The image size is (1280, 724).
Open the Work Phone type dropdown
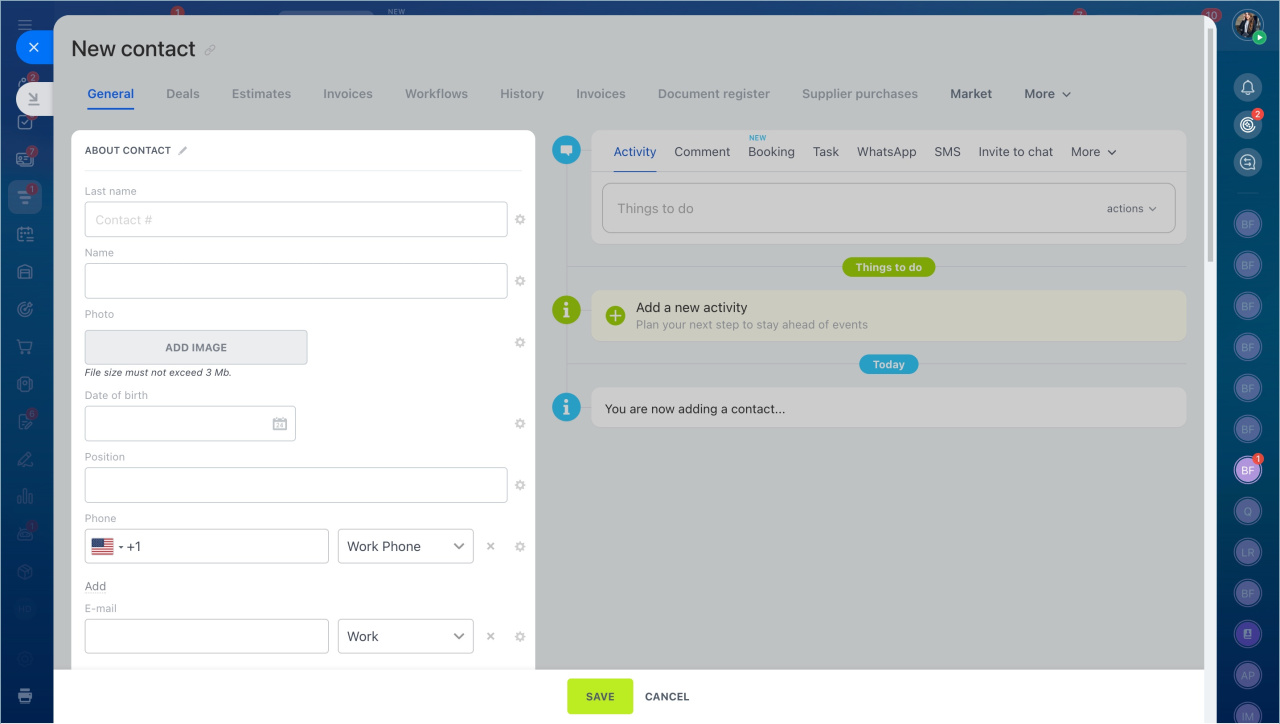pyautogui.click(x=405, y=547)
